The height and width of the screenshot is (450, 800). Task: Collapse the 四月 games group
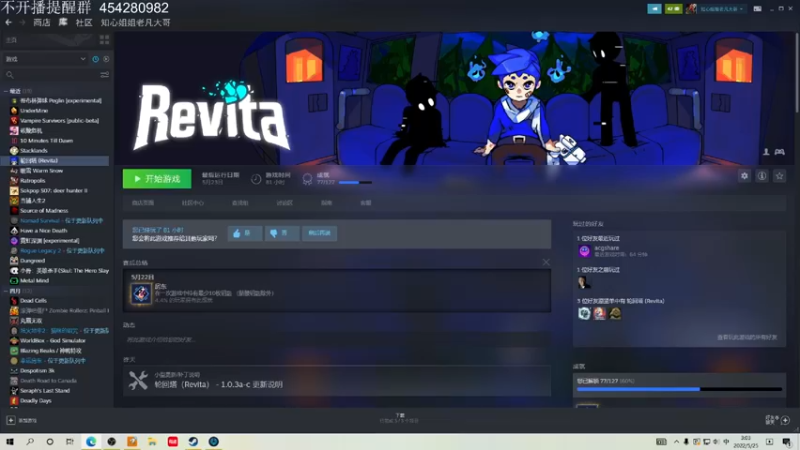click(x=6, y=291)
